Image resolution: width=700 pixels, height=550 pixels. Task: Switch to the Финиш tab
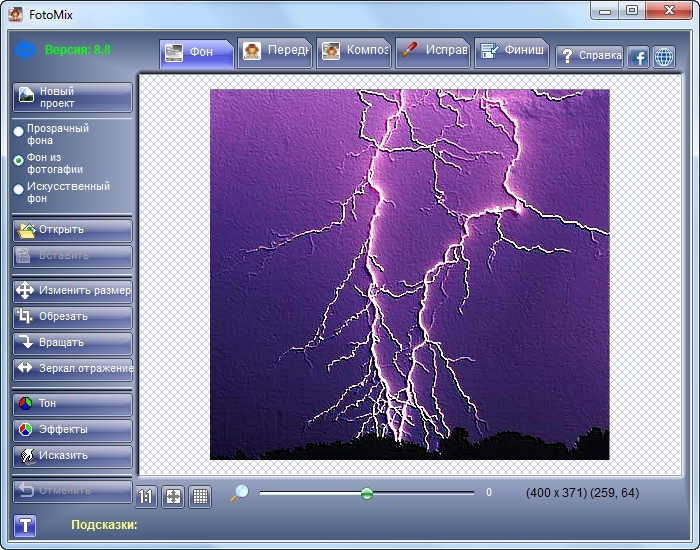511,52
